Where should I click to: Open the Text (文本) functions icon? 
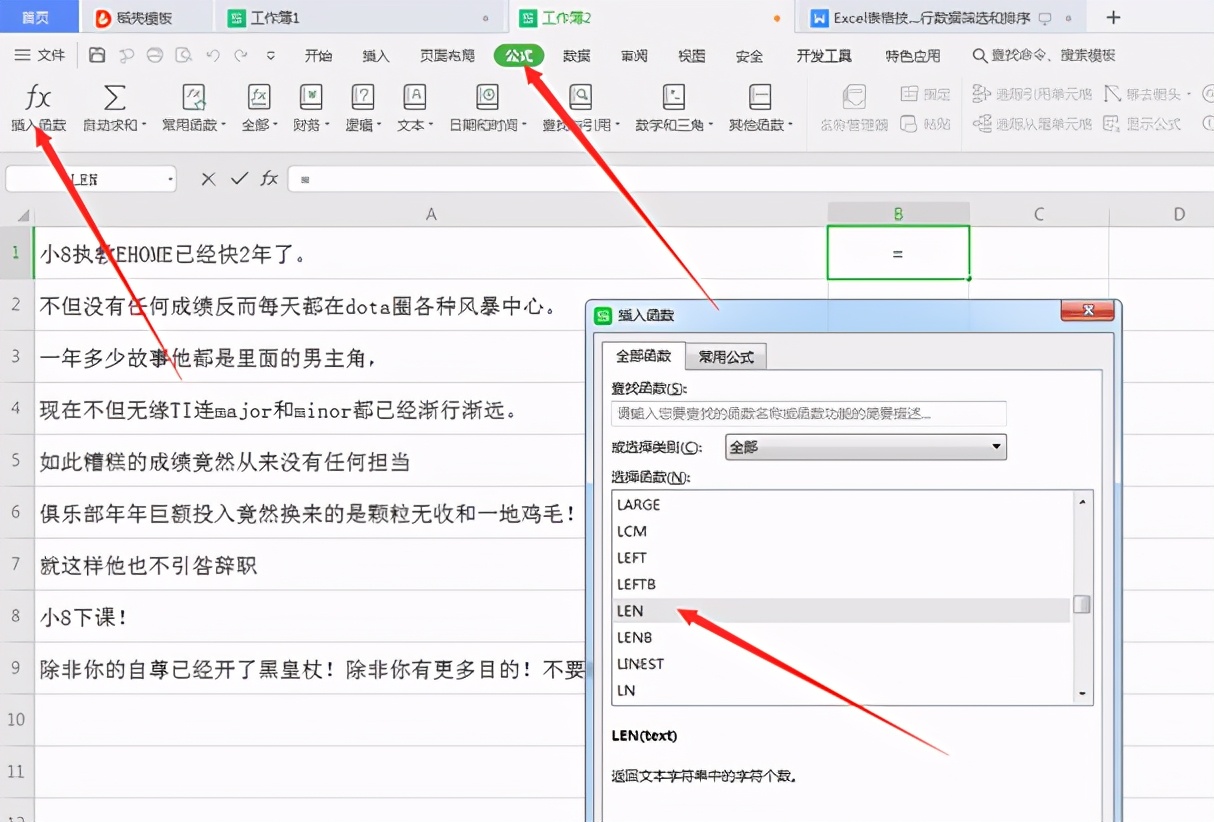pyautogui.click(x=414, y=97)
